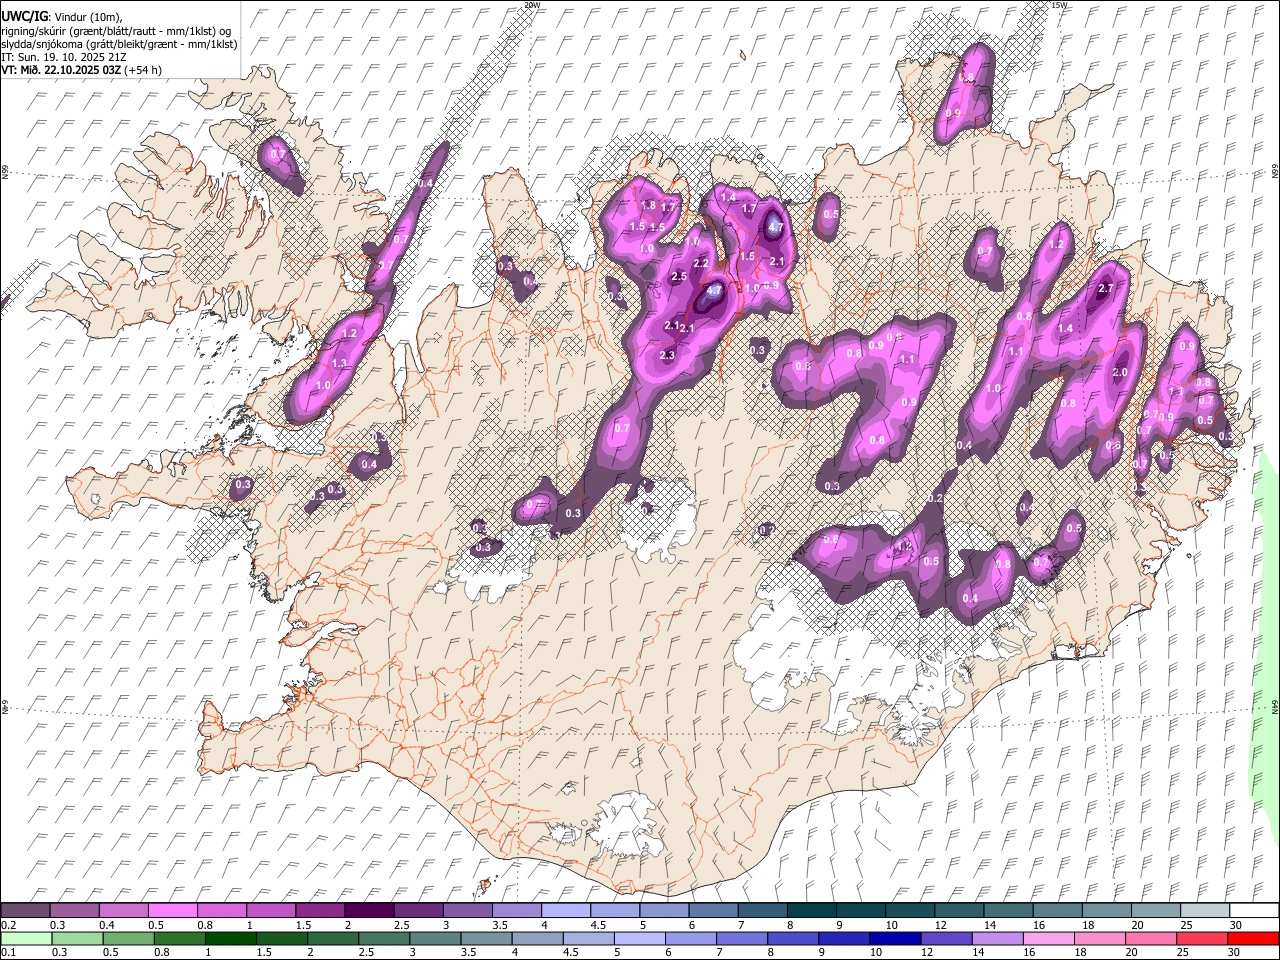1280x960 pixels.
Task: Click the 2.7 snowfall value on the map
Action: tap(1105, 289)
